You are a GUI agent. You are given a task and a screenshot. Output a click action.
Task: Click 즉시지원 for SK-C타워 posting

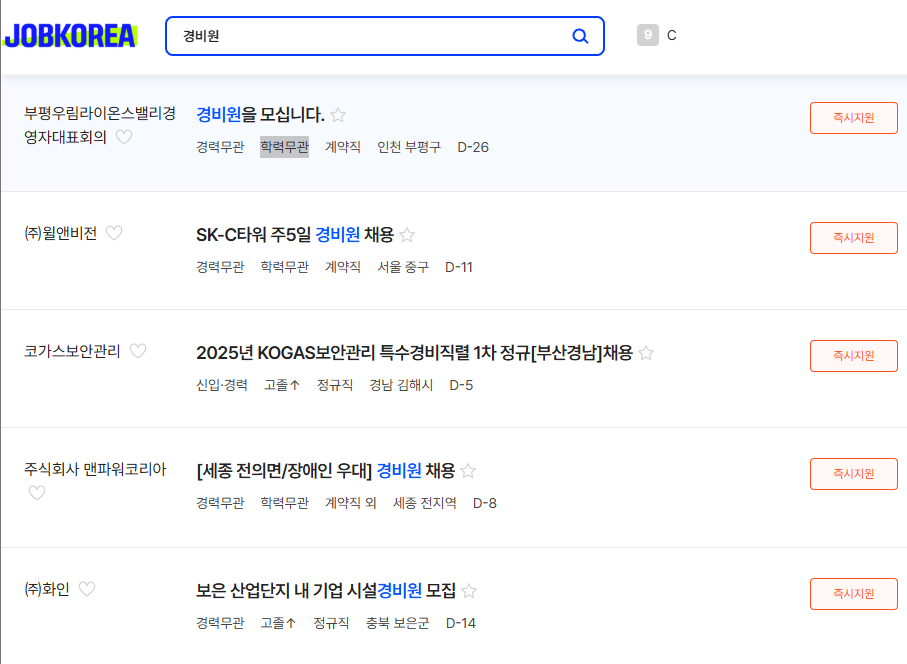[x=854, y=238]
